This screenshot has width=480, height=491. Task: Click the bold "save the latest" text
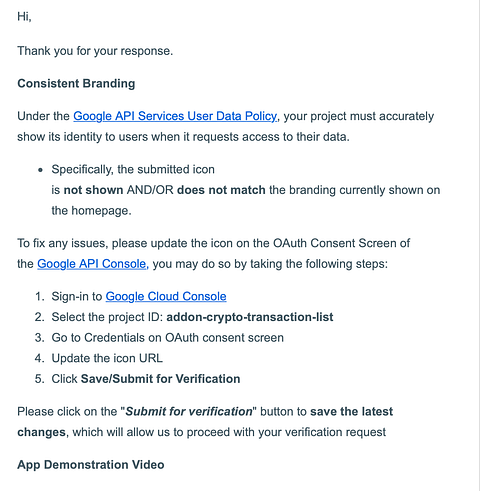tap(352, 411)
